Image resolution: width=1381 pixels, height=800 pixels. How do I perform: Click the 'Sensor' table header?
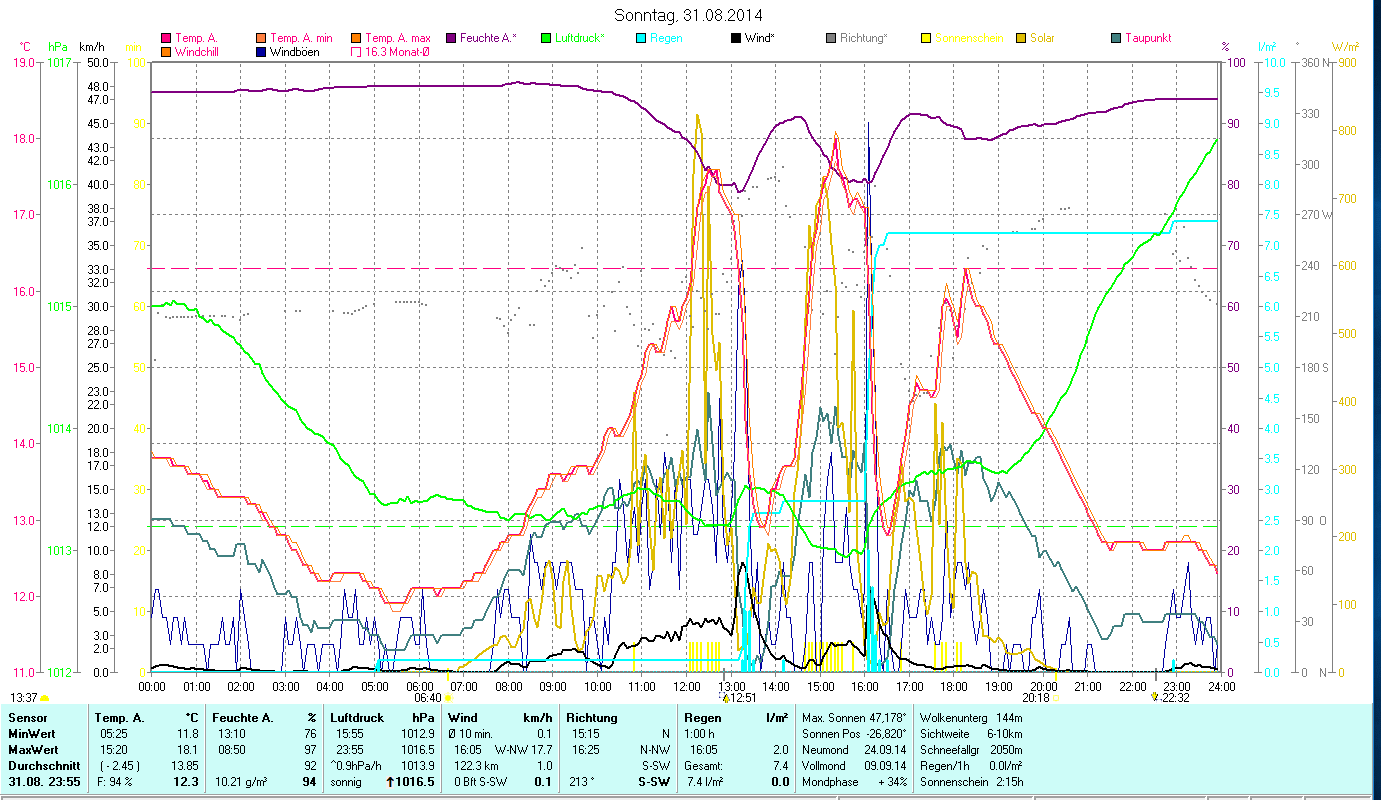[x=26, y=718]
